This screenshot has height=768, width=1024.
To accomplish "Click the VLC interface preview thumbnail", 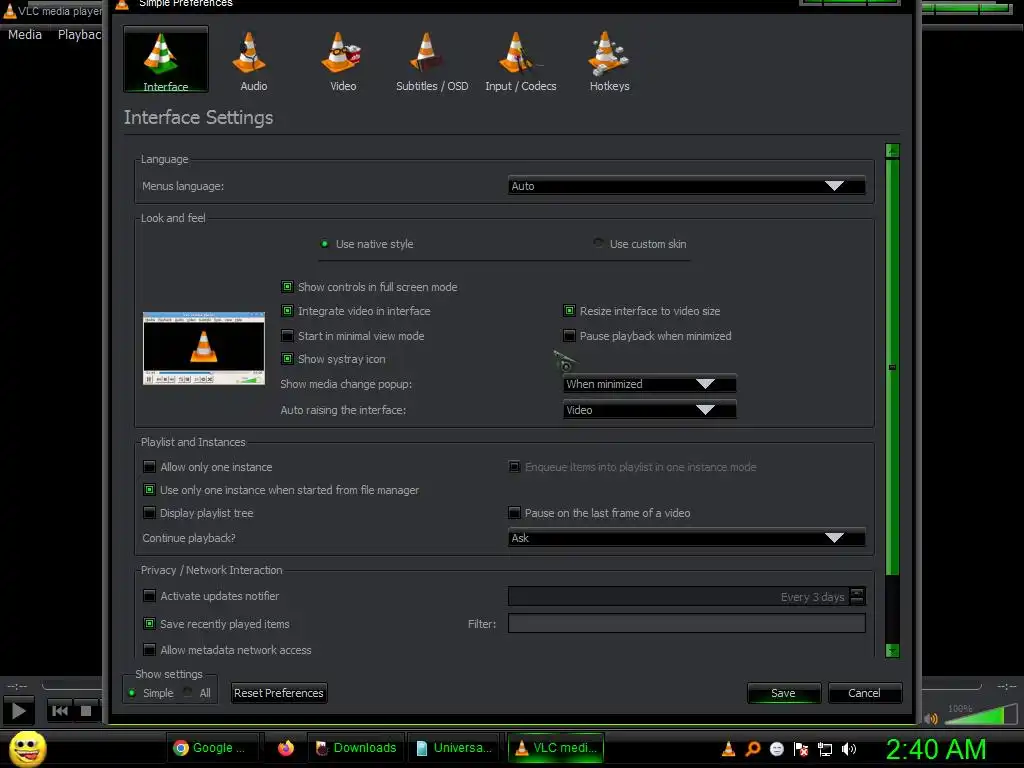I will tap(204, 348).
